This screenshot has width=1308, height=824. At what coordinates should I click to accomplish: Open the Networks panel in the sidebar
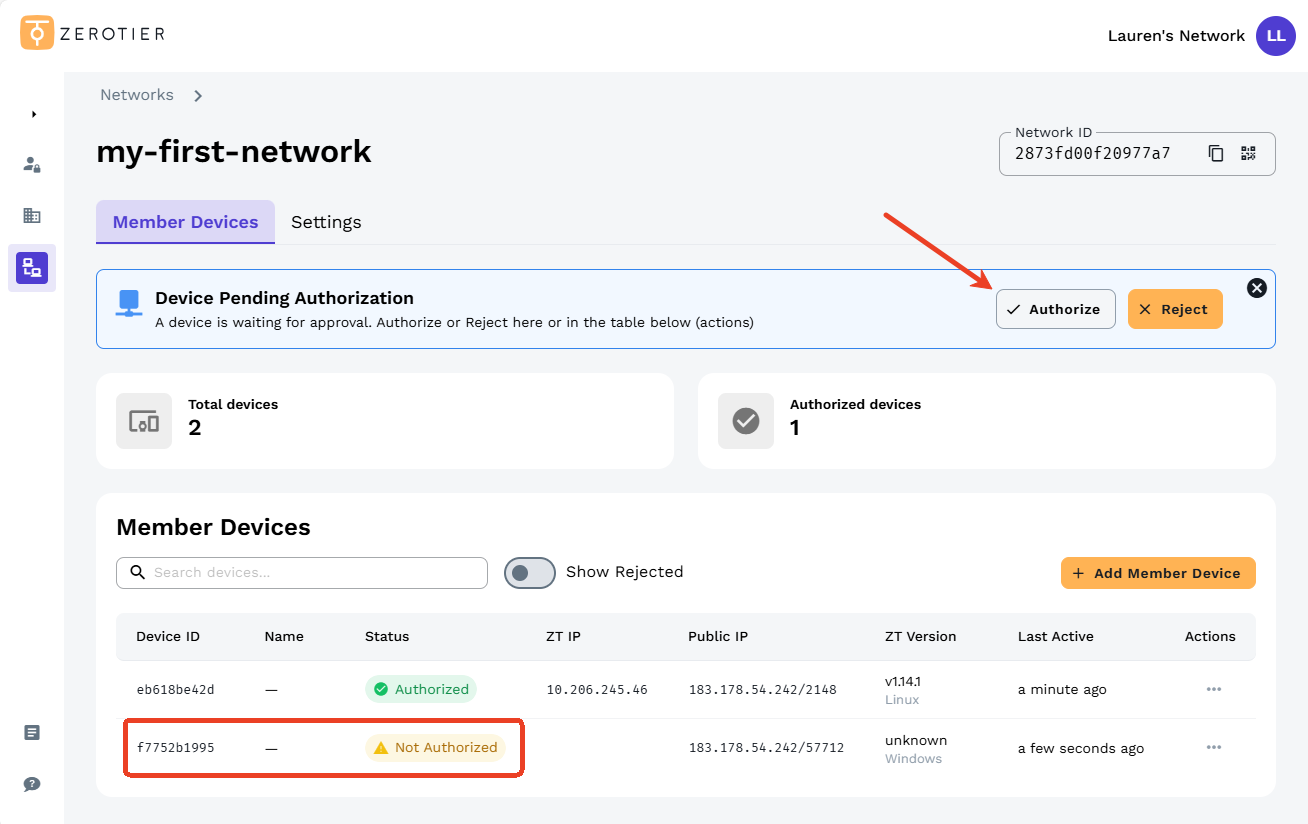[32, 268]
